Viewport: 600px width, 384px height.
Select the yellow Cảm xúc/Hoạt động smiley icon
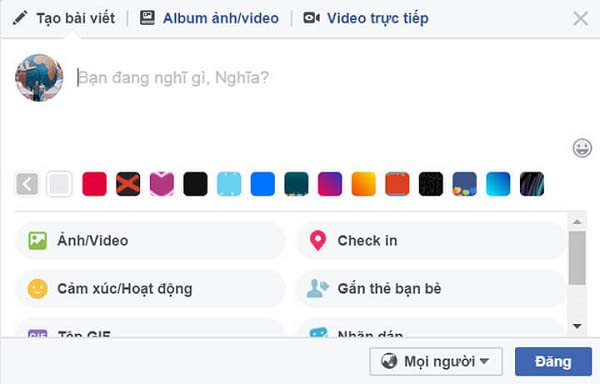pyautogui.click(x=38, y=288)
